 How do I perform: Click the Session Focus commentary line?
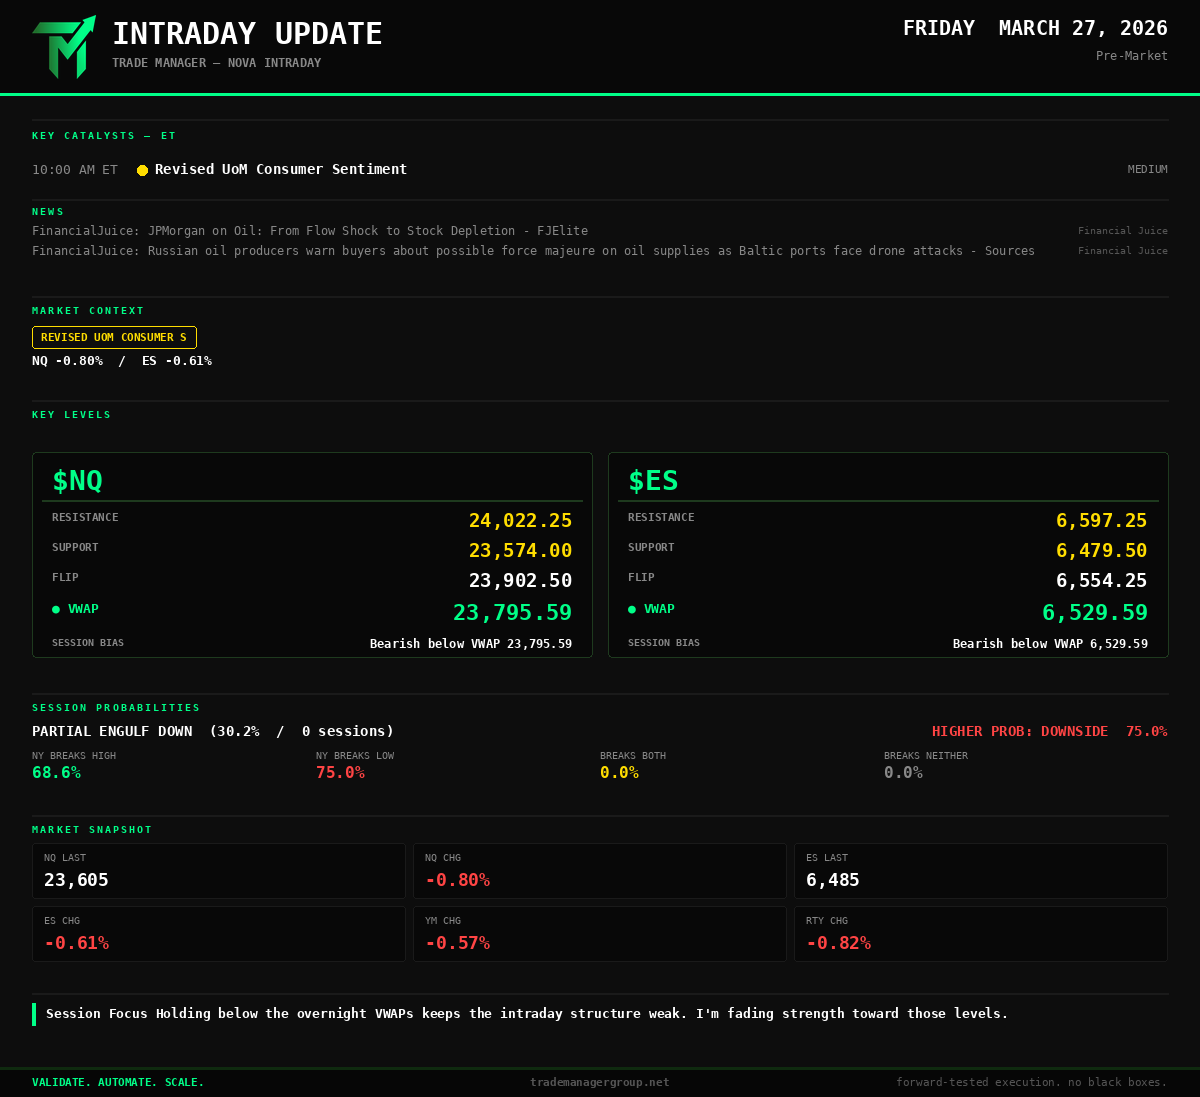tap(527, 1014)
